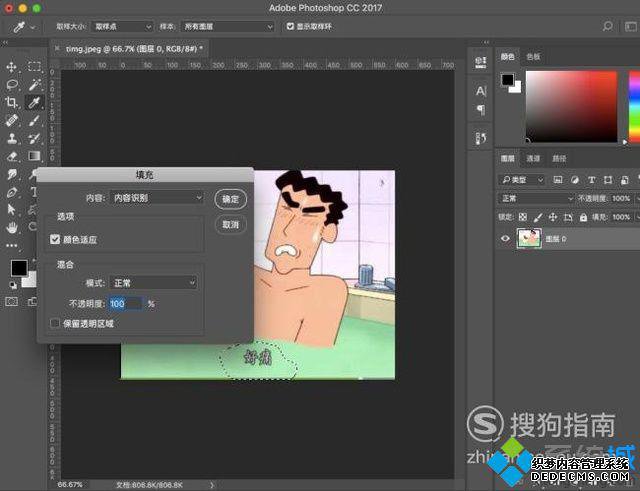This screenshot has width=640, height=491.
Task: Filter layers by type layer icon
Action: tap(591, 180)
